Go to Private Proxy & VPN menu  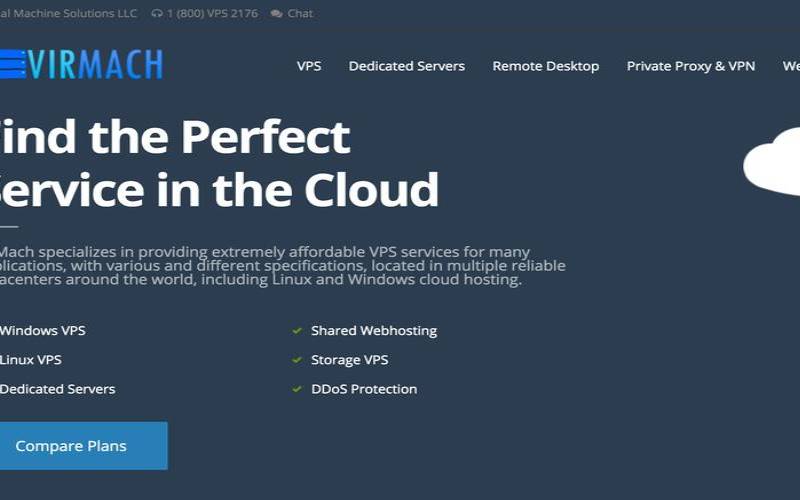point(690,66)
